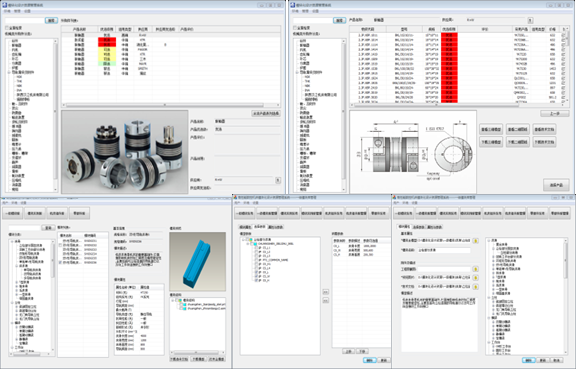Viewport: 576px width, 369px height.
Task: Click the yellow browse icon beside the empty engineering drawing field
Action: 475,269
